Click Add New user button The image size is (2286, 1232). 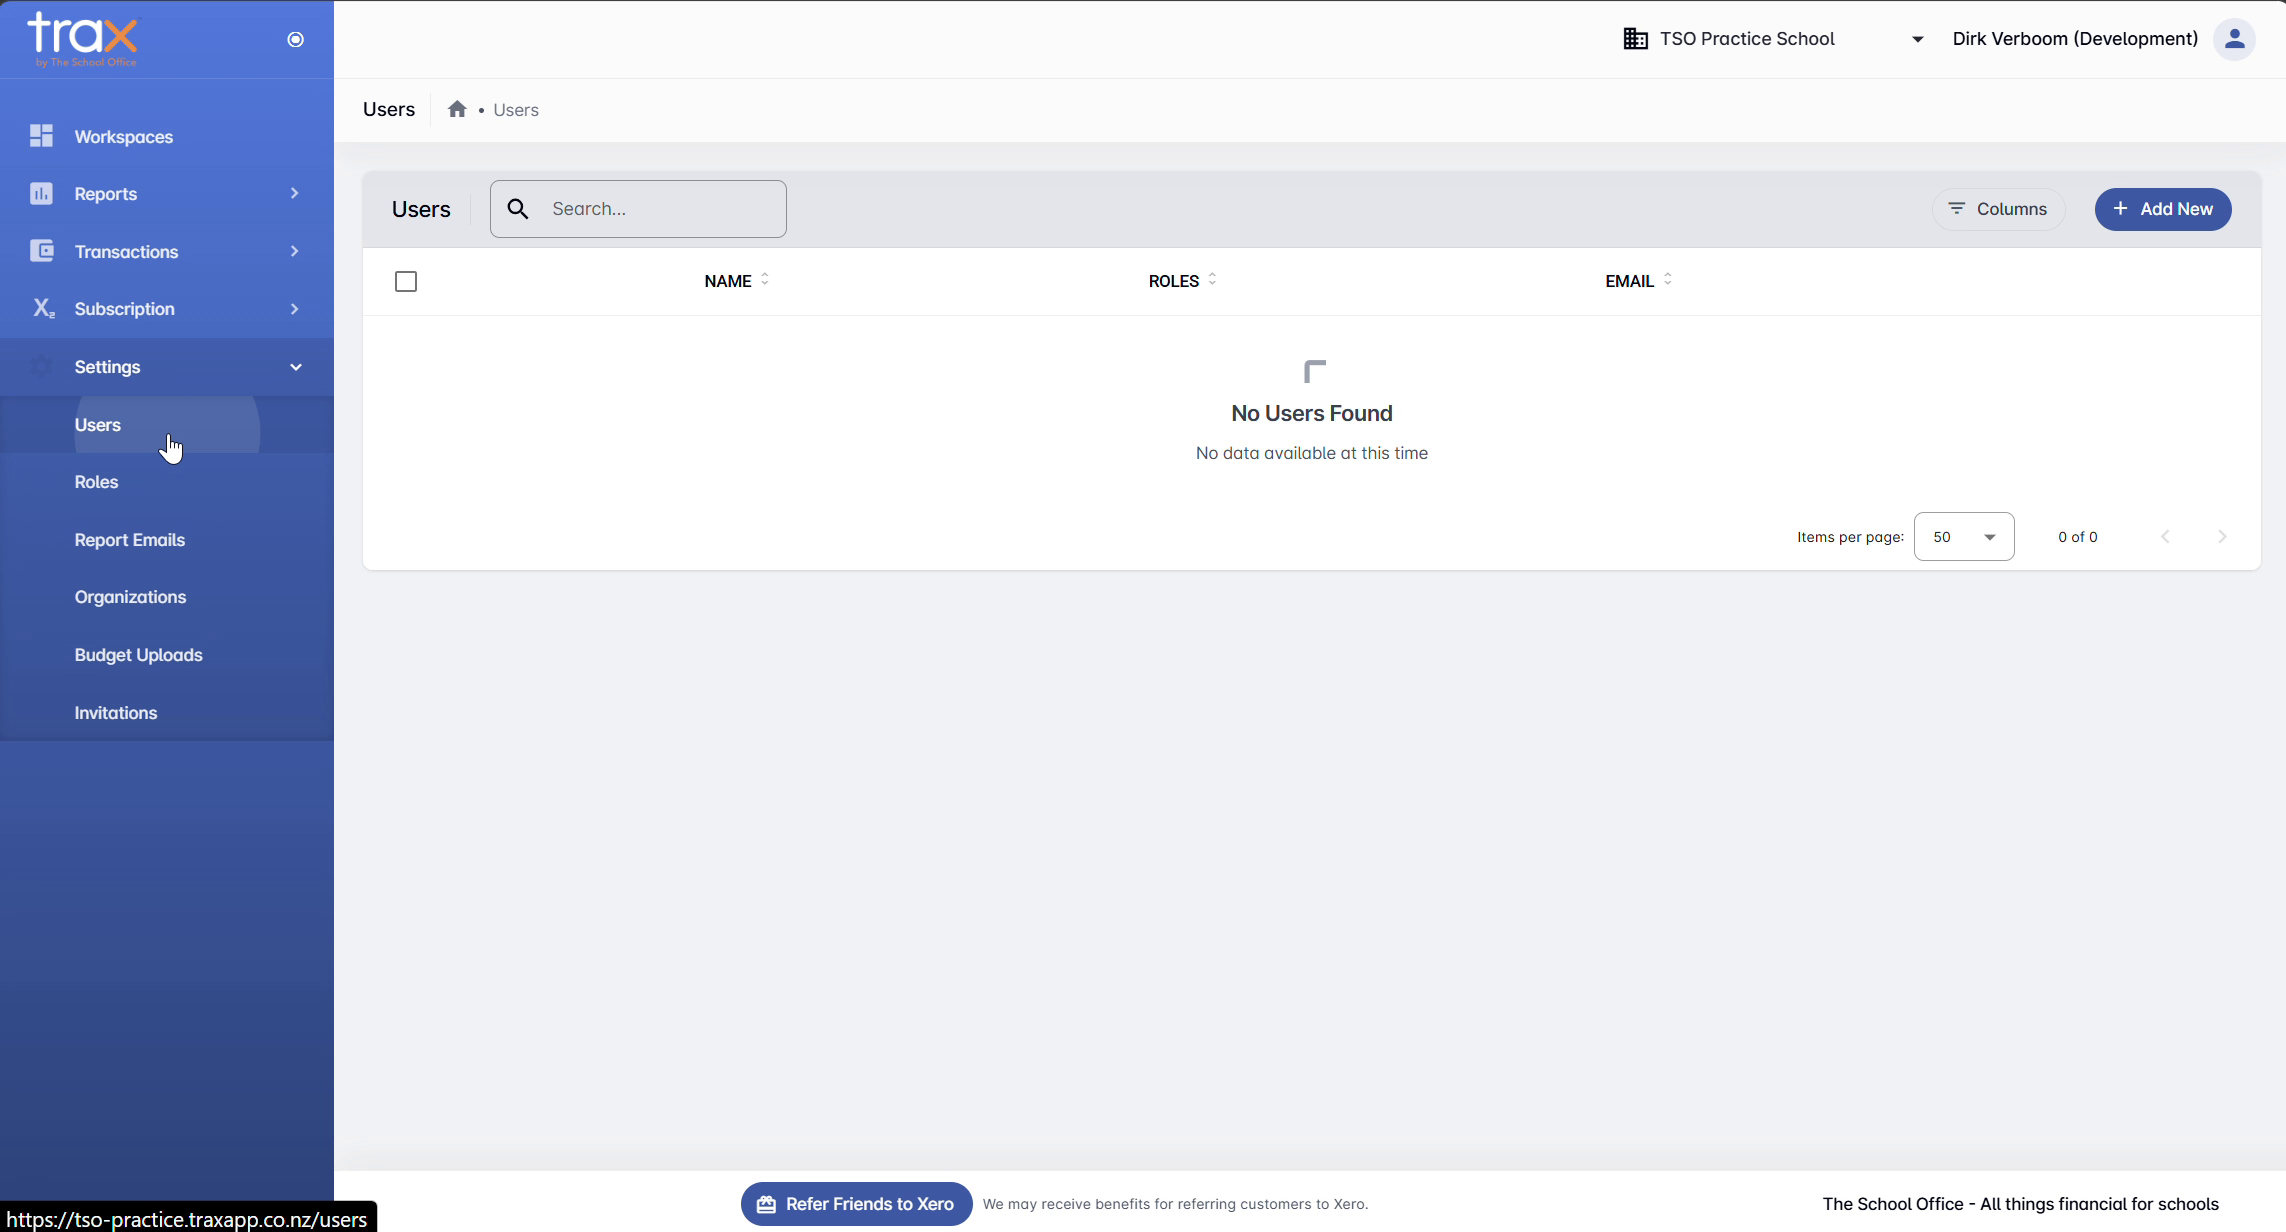[x=2163, y=209]
